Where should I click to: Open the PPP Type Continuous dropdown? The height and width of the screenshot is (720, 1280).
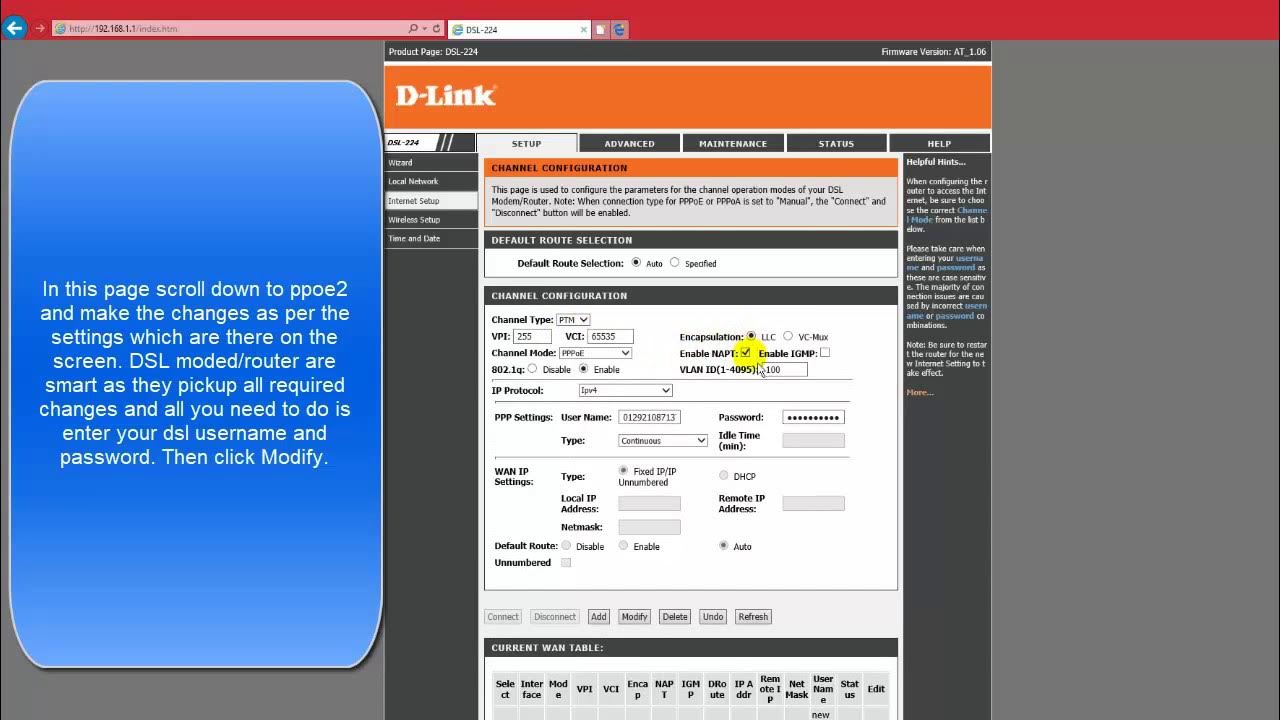[663, 440]
